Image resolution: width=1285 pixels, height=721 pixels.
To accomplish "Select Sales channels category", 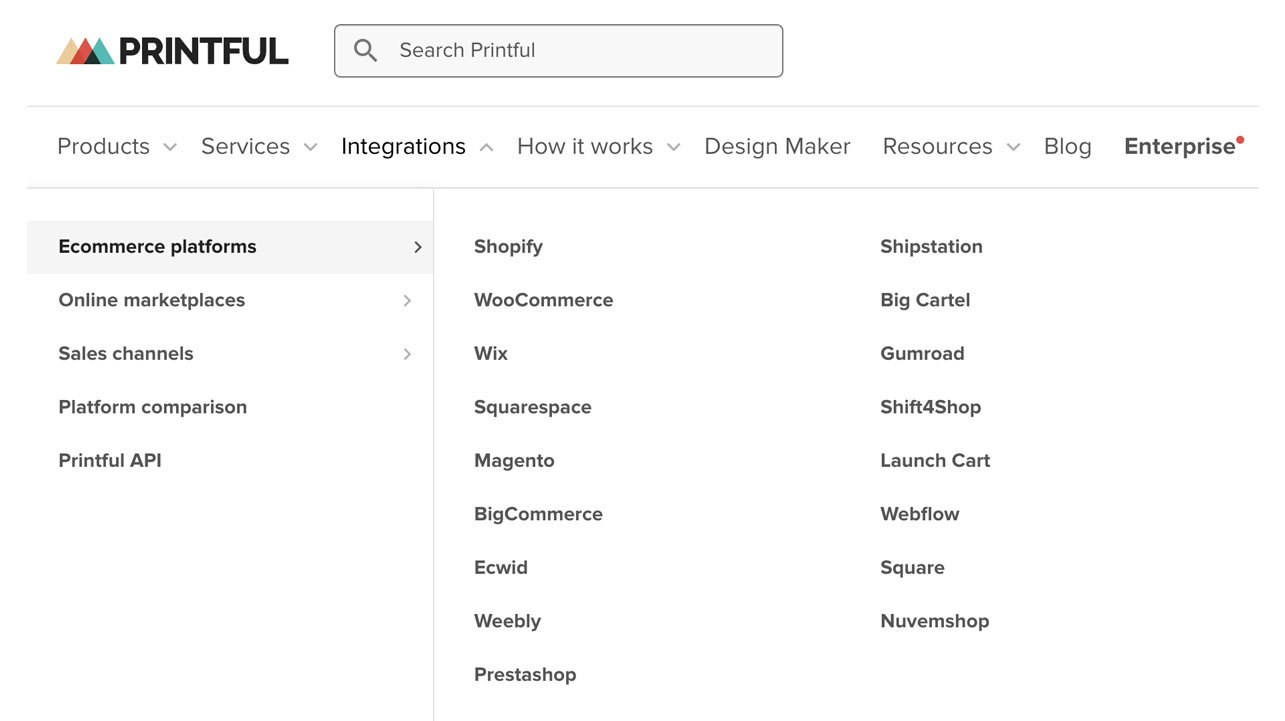I will 126,354.
